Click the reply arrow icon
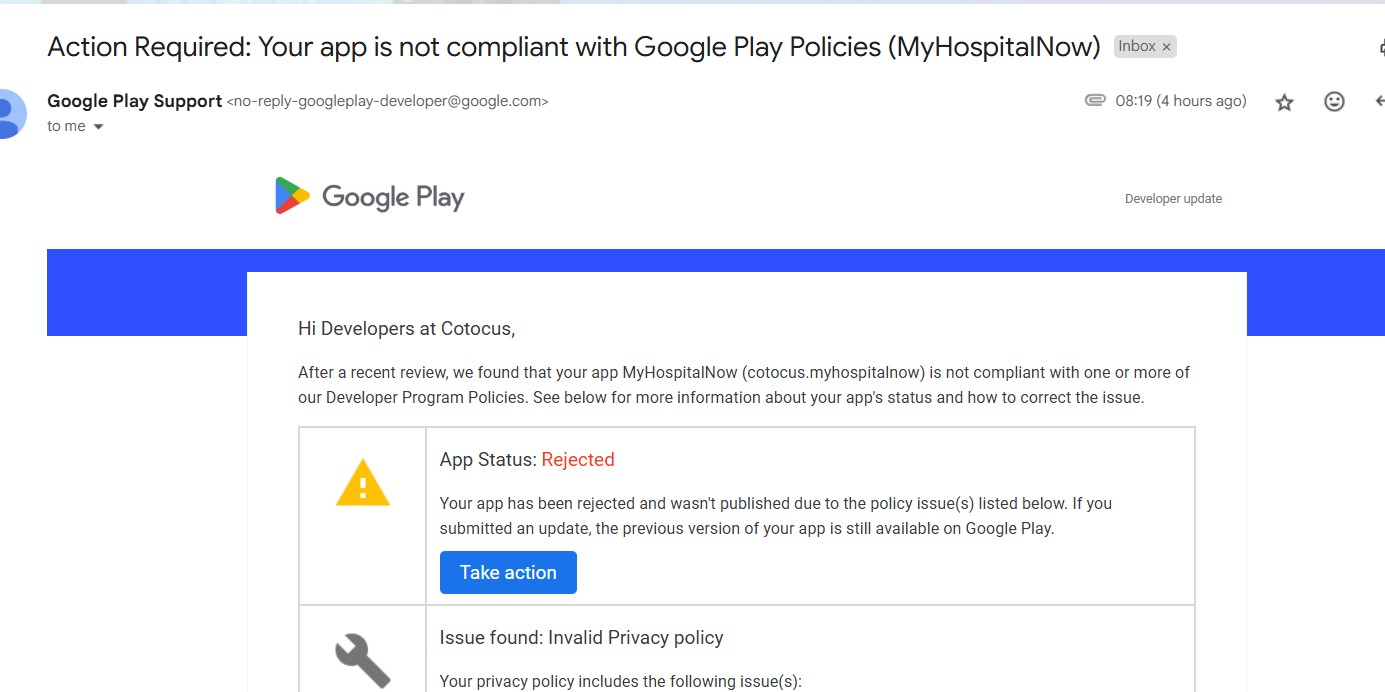This screenshot has height=692, width=1385. [1380, 101]
